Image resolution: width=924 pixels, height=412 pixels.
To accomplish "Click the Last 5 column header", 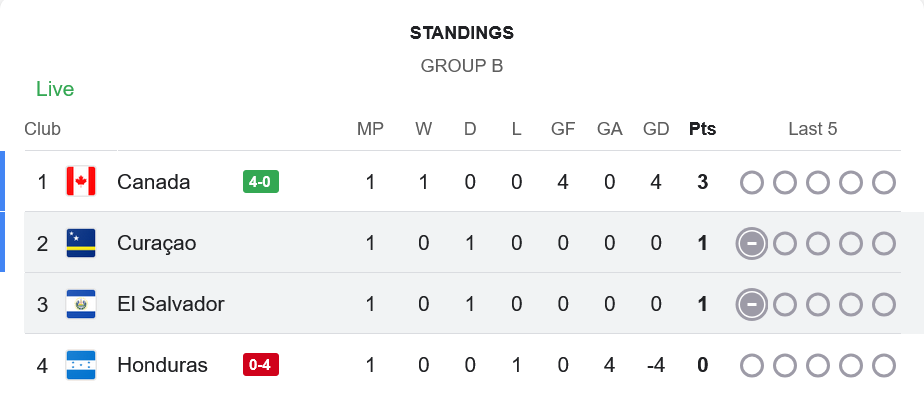I will [812, 129].
